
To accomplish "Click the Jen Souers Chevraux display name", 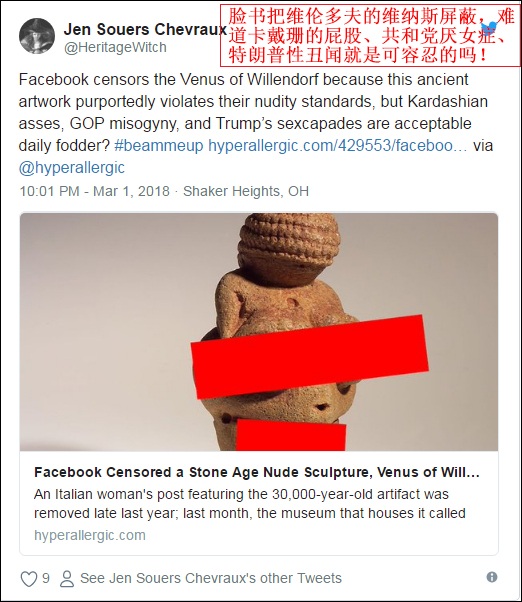I will point(145,29).
